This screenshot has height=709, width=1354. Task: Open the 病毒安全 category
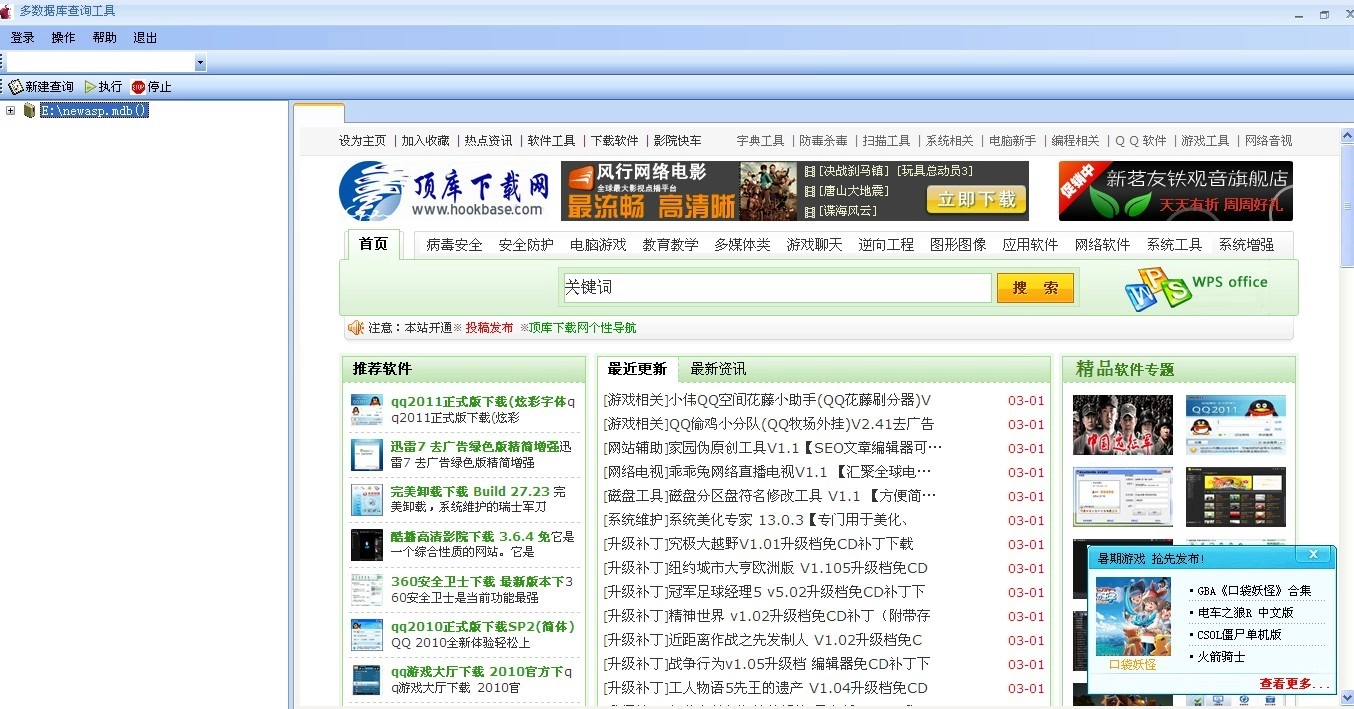(454, 245)
